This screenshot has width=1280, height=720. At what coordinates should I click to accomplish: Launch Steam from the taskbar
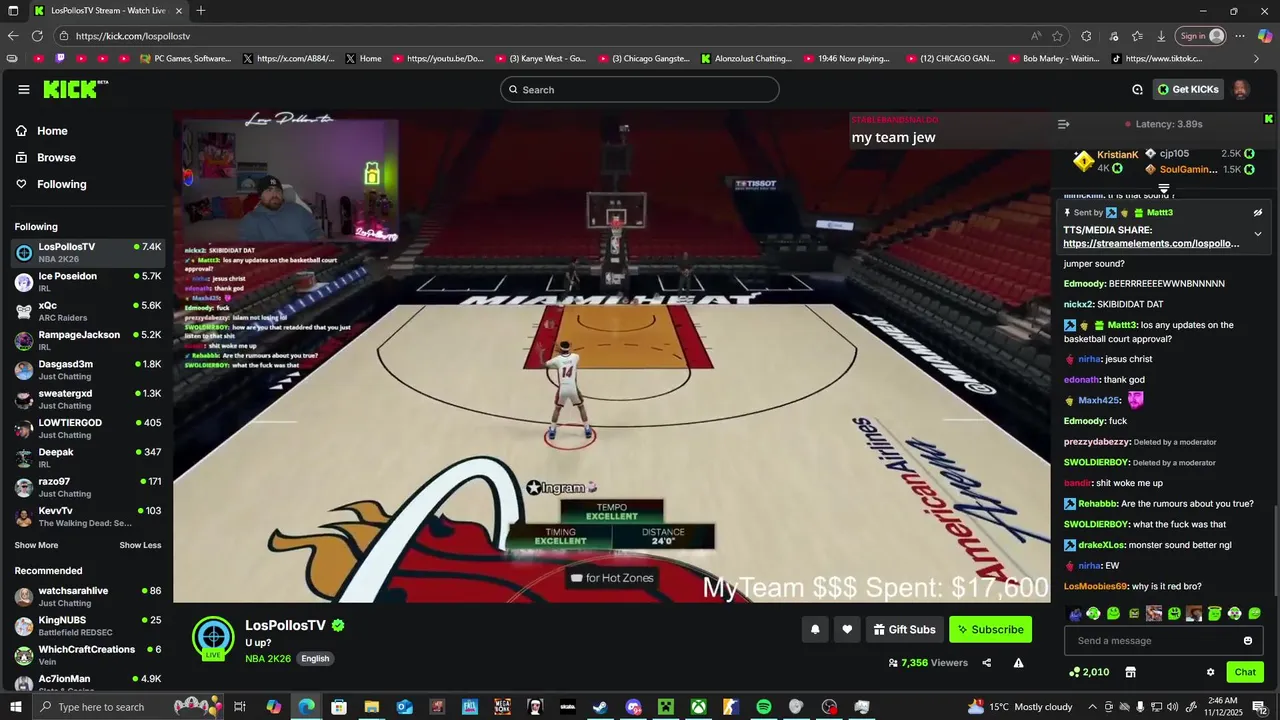[x=600, y=707]
